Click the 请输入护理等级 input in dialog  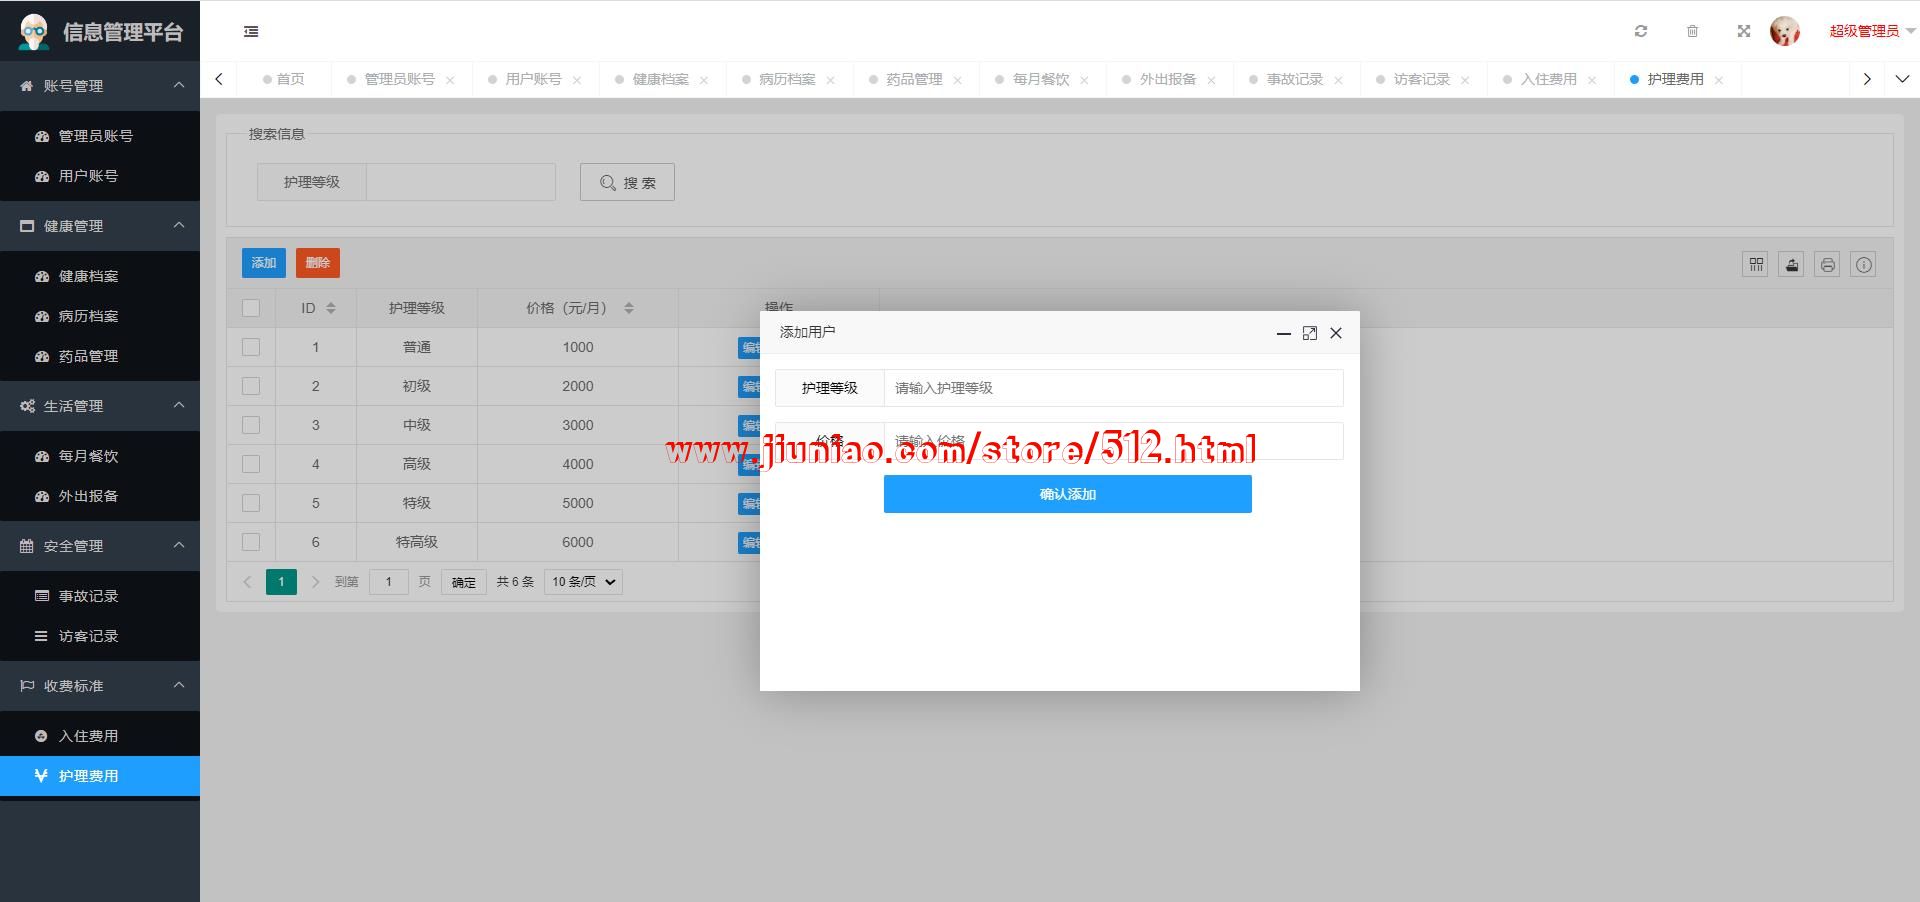coord(1113,388)
